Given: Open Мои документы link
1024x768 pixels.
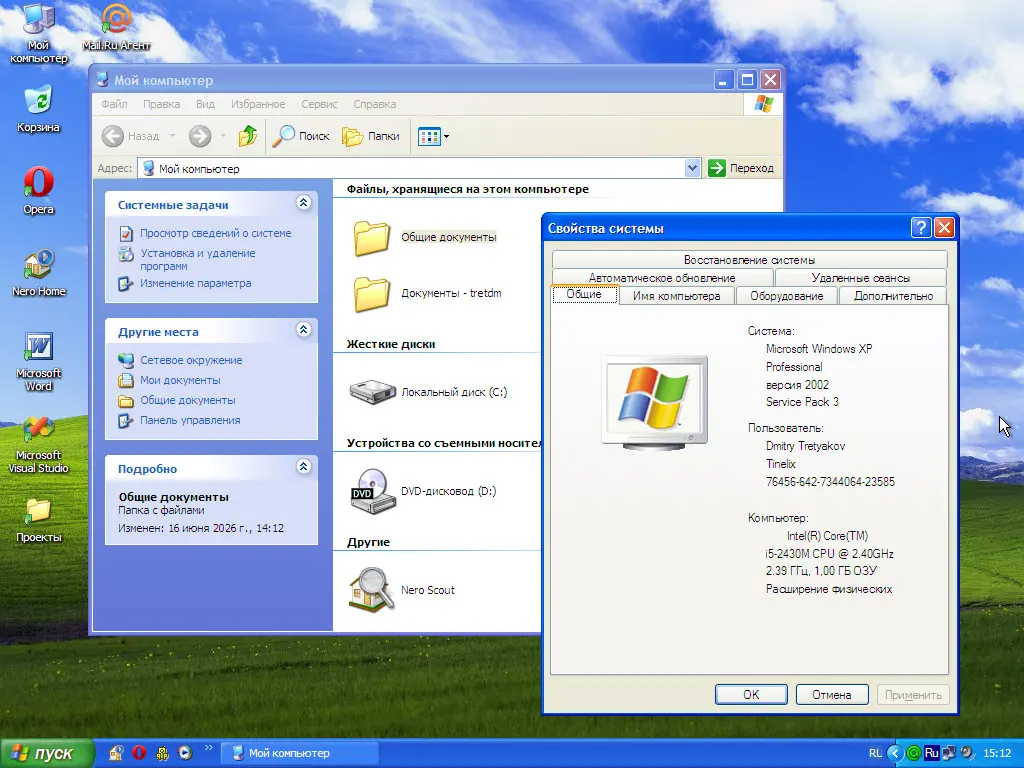Looking at the screenshot, I should [180, 380].
